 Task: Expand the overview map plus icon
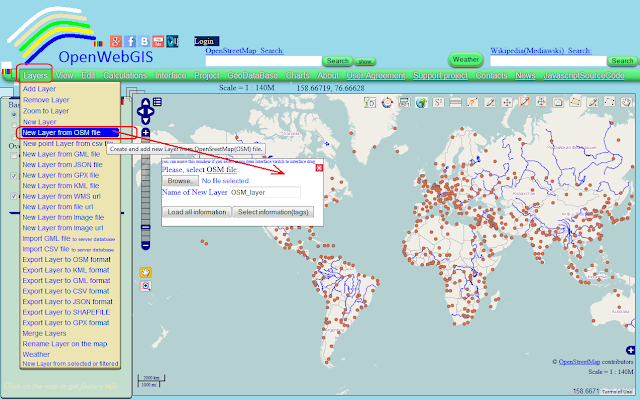pos(630,350)
